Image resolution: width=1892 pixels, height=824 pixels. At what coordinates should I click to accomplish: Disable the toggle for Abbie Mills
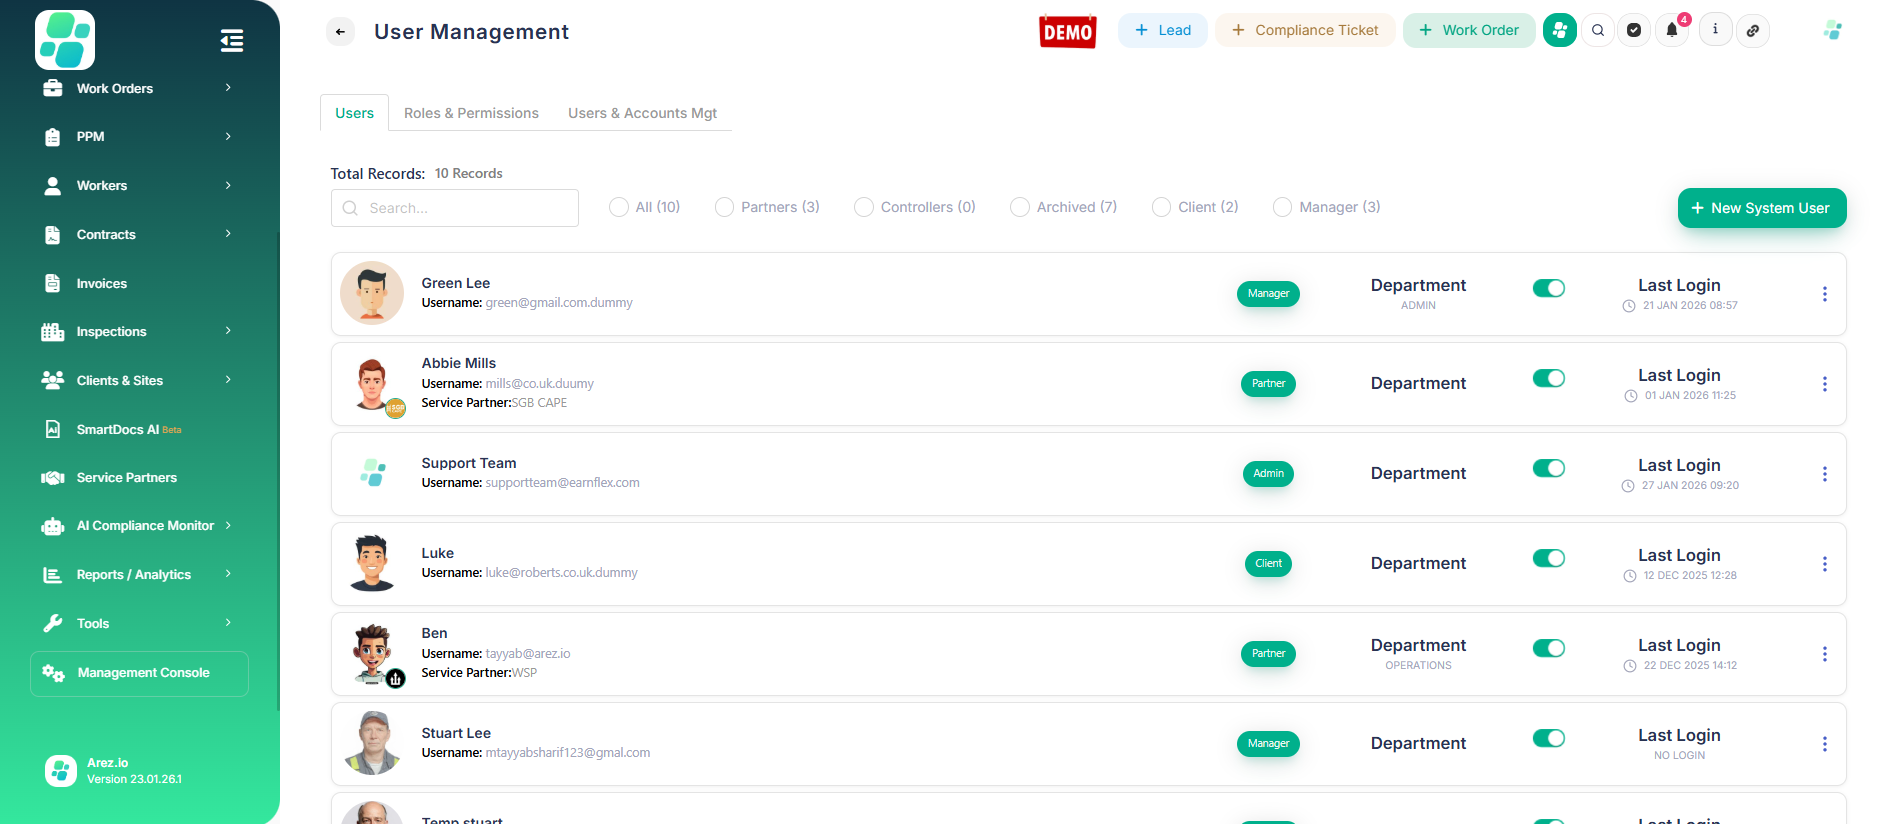(1548, 378)
